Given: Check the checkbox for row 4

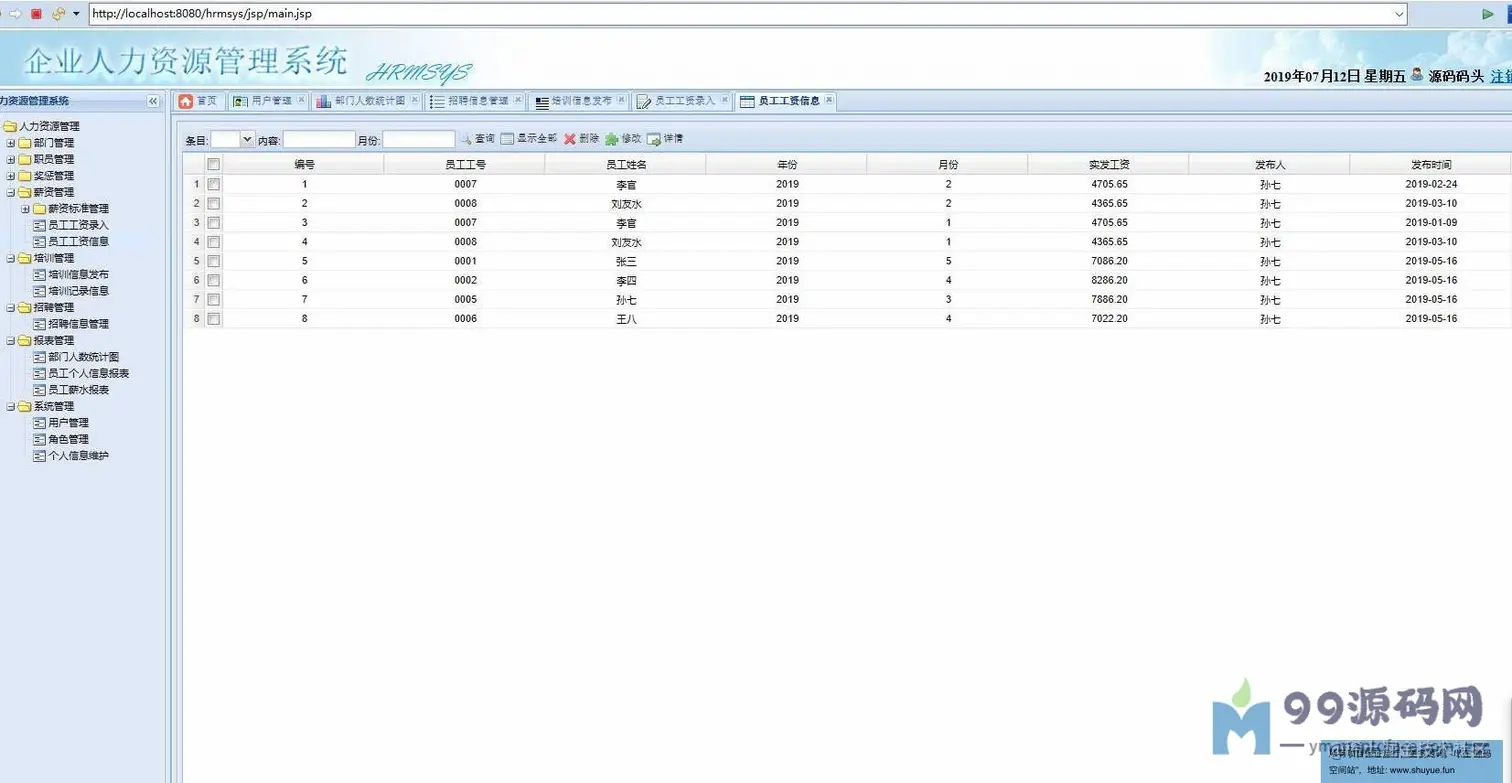Looking at the screenshot, I should coord(213,241).
